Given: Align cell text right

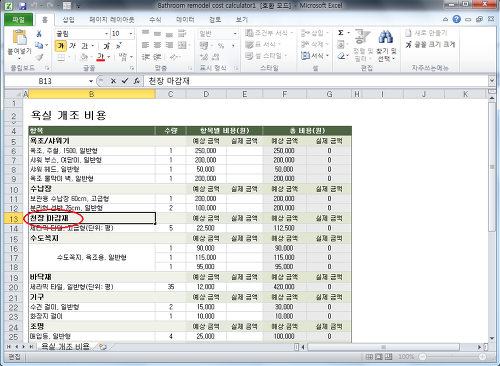Looking at the screenshot, I should point(169,45).
